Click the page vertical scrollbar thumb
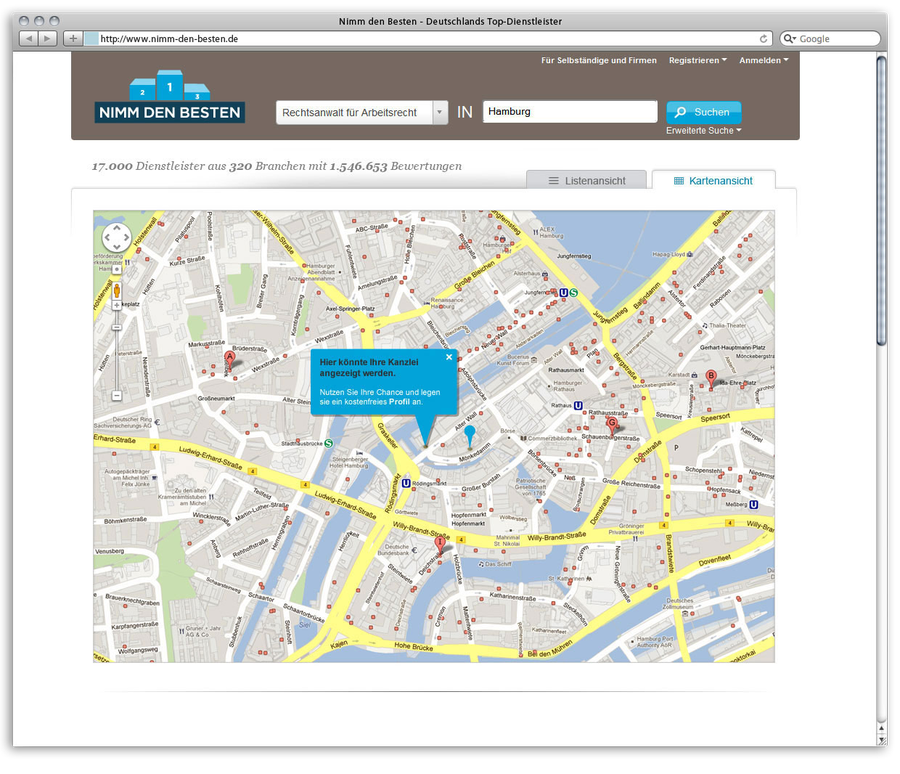This screenshot has width=900, height=774. [x=882, y=200]
